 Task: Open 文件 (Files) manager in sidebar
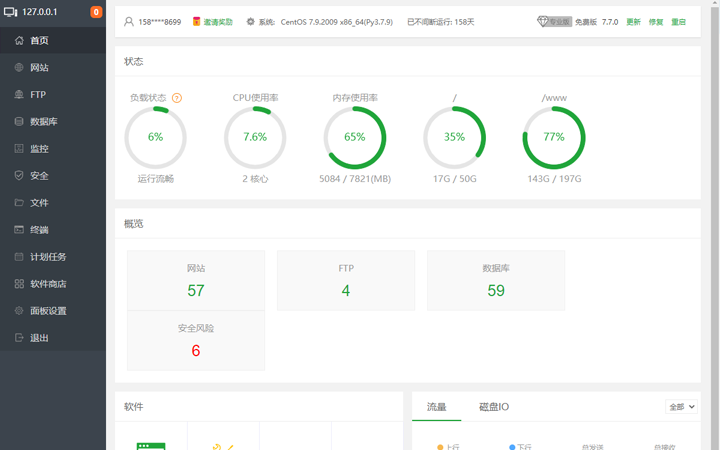tap(39, 203)
